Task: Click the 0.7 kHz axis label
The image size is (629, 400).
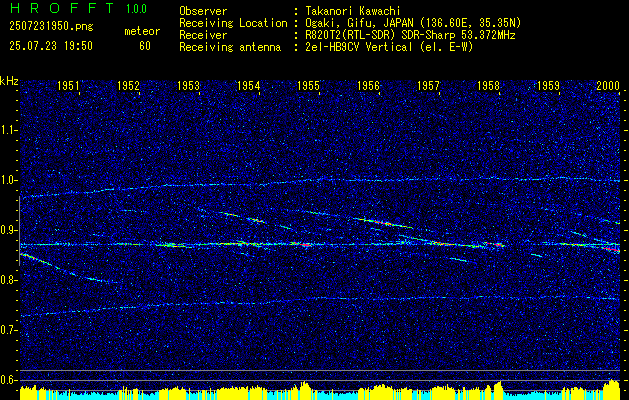Action: tap(8, 330)
